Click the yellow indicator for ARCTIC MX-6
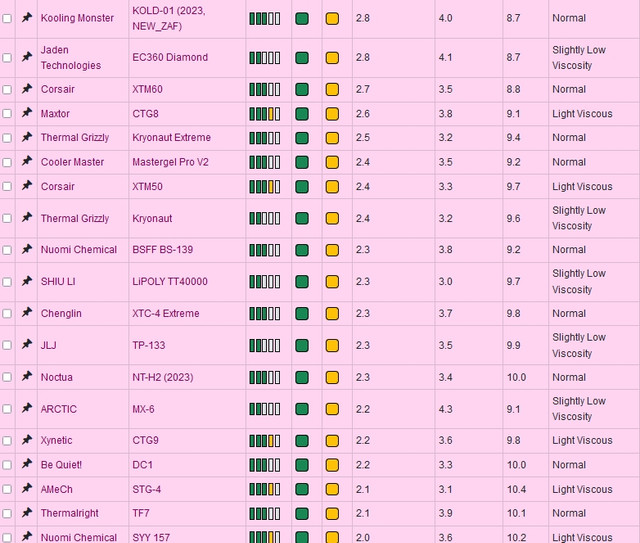Screen dimensions: 640x543 332,409
